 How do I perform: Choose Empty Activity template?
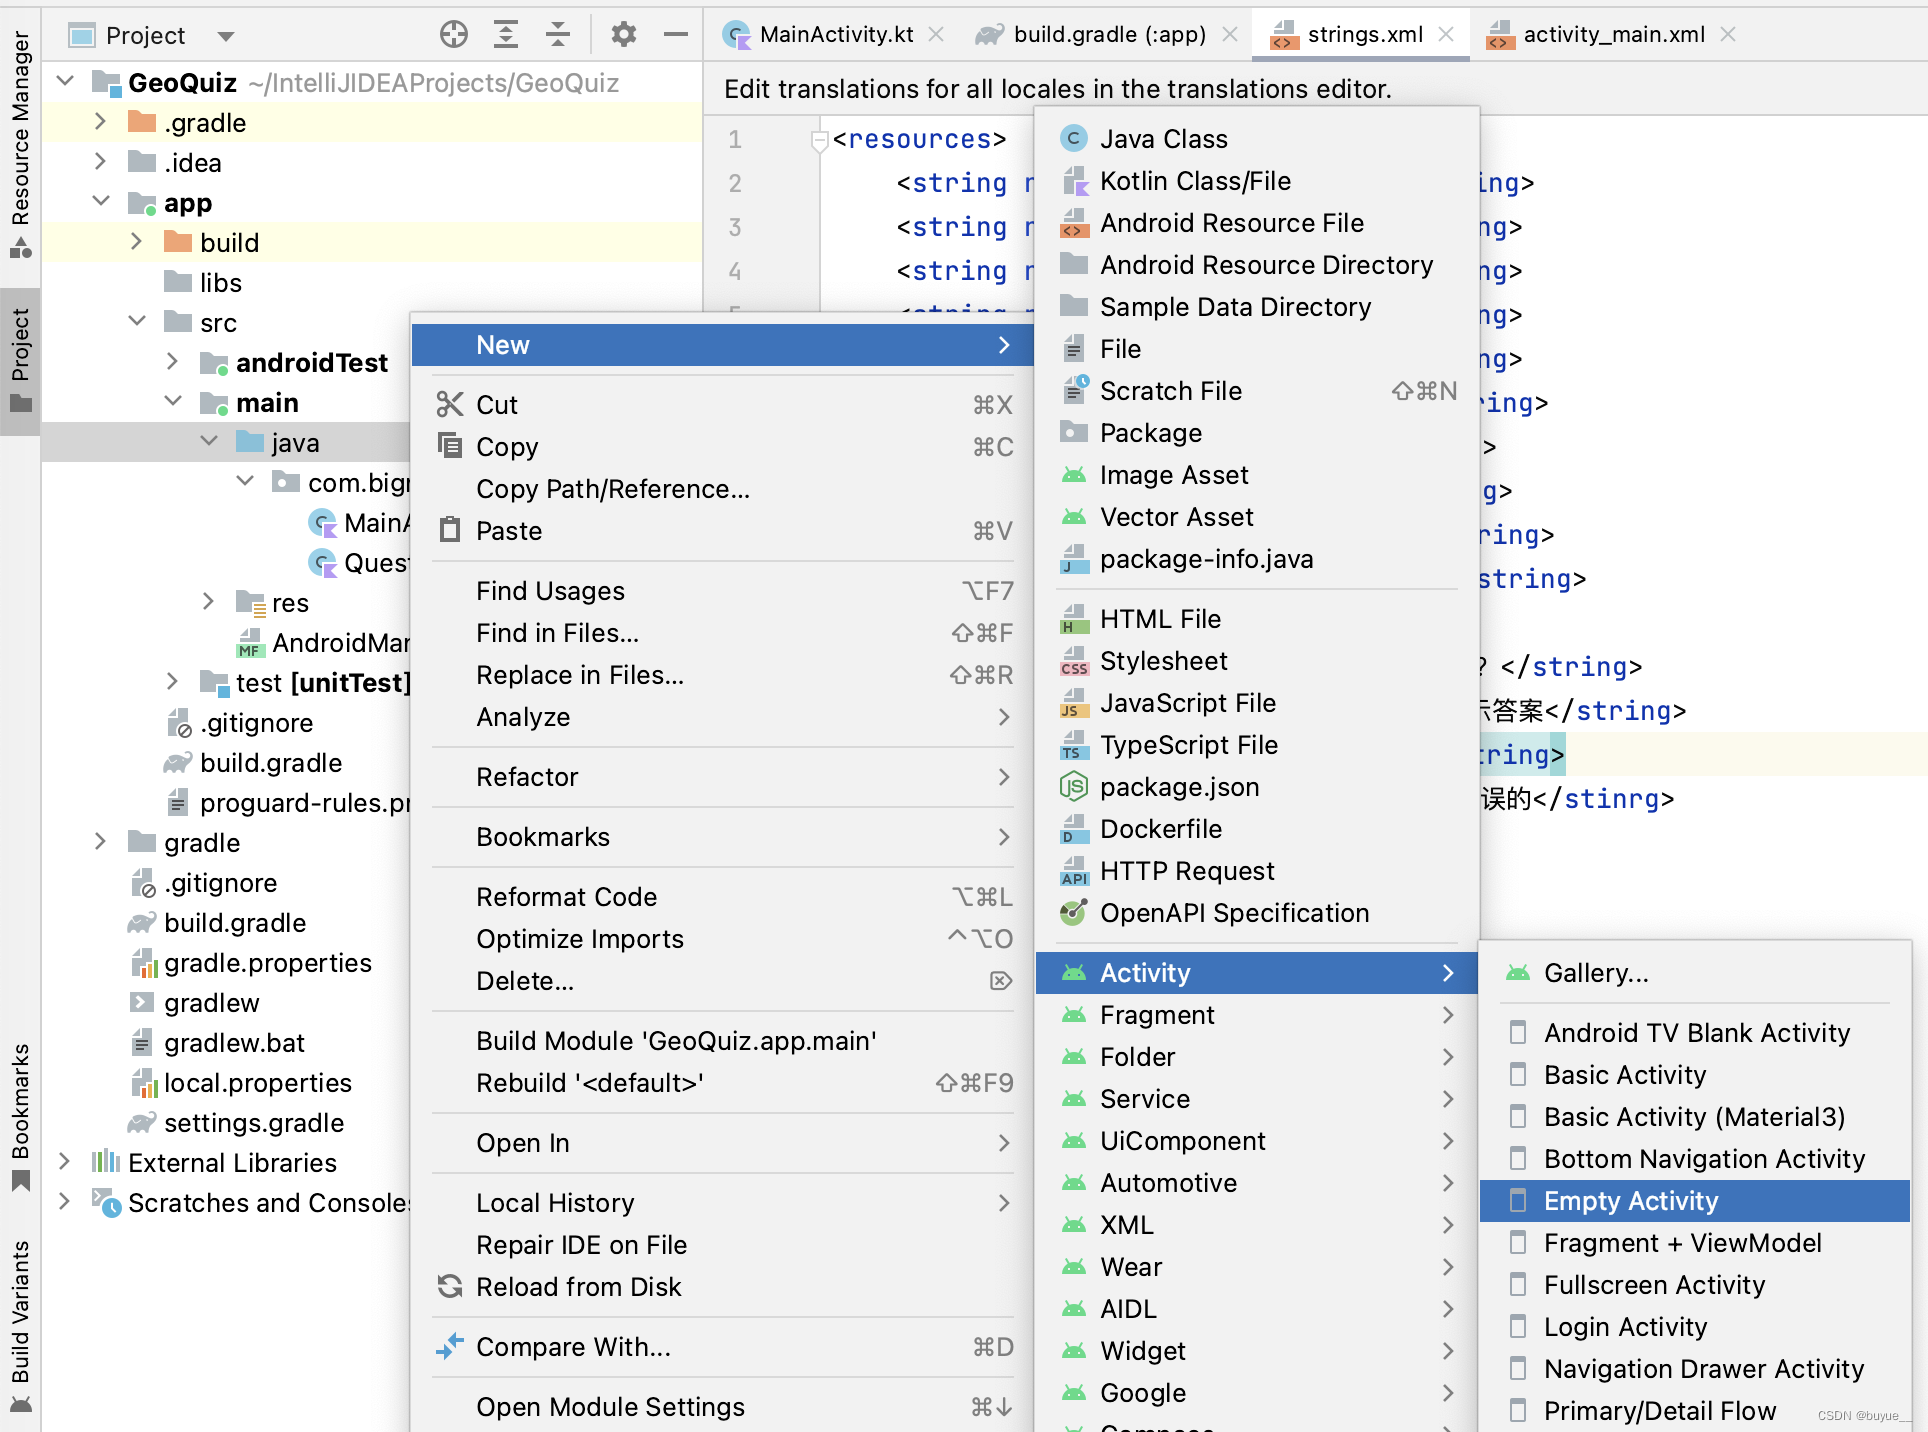[x=1695, y=1201]
